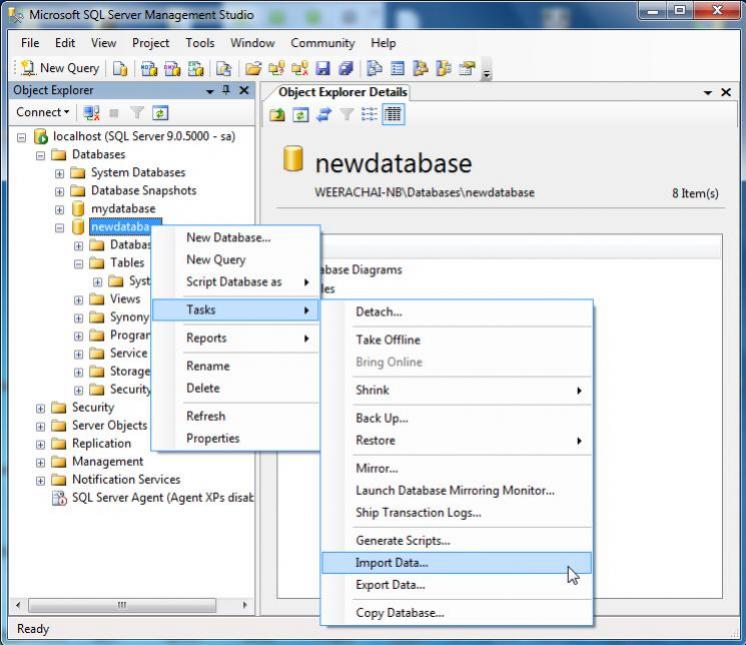This screenshot has width=746, height=645.
Task: Click Object Explorer horizontal scrollbar thumb
Action: 122,605
